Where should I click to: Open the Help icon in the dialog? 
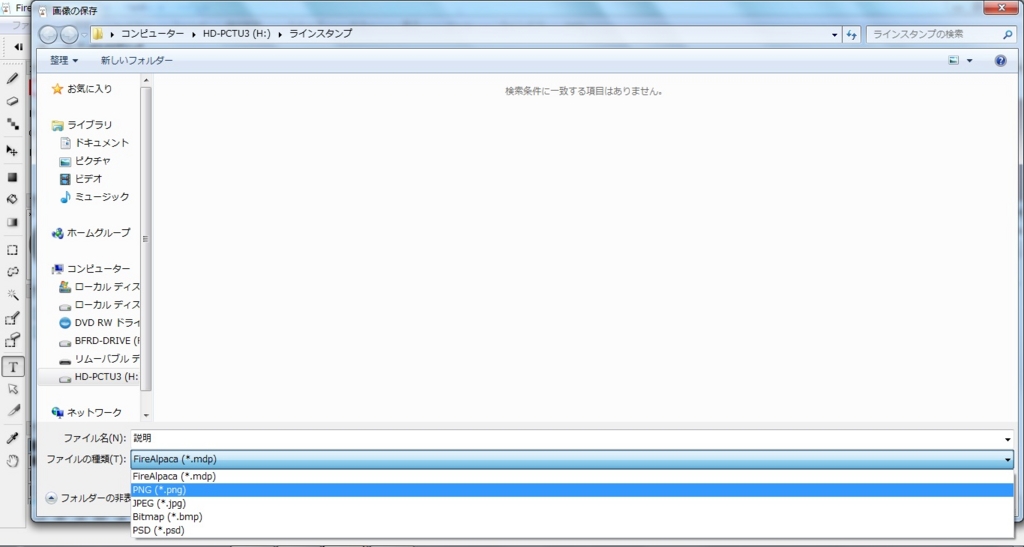click(1000, 61)
